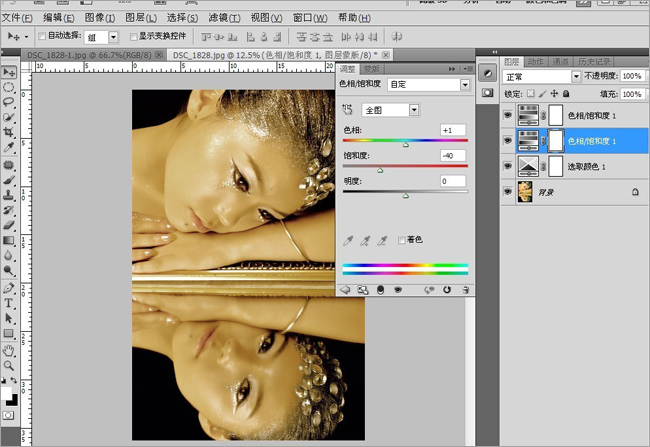Toggle the lock transparent pixels icon

click(x=531, y=94)
